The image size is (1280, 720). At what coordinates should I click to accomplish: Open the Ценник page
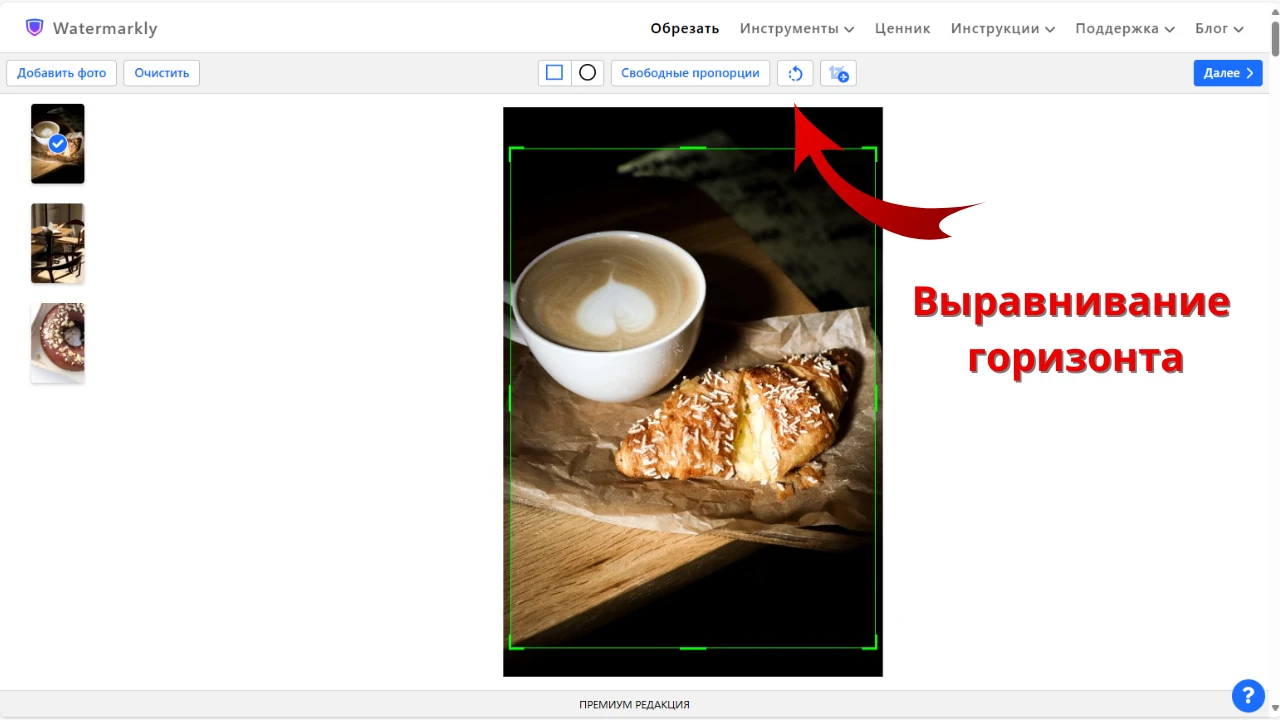[x=903, y=28]
